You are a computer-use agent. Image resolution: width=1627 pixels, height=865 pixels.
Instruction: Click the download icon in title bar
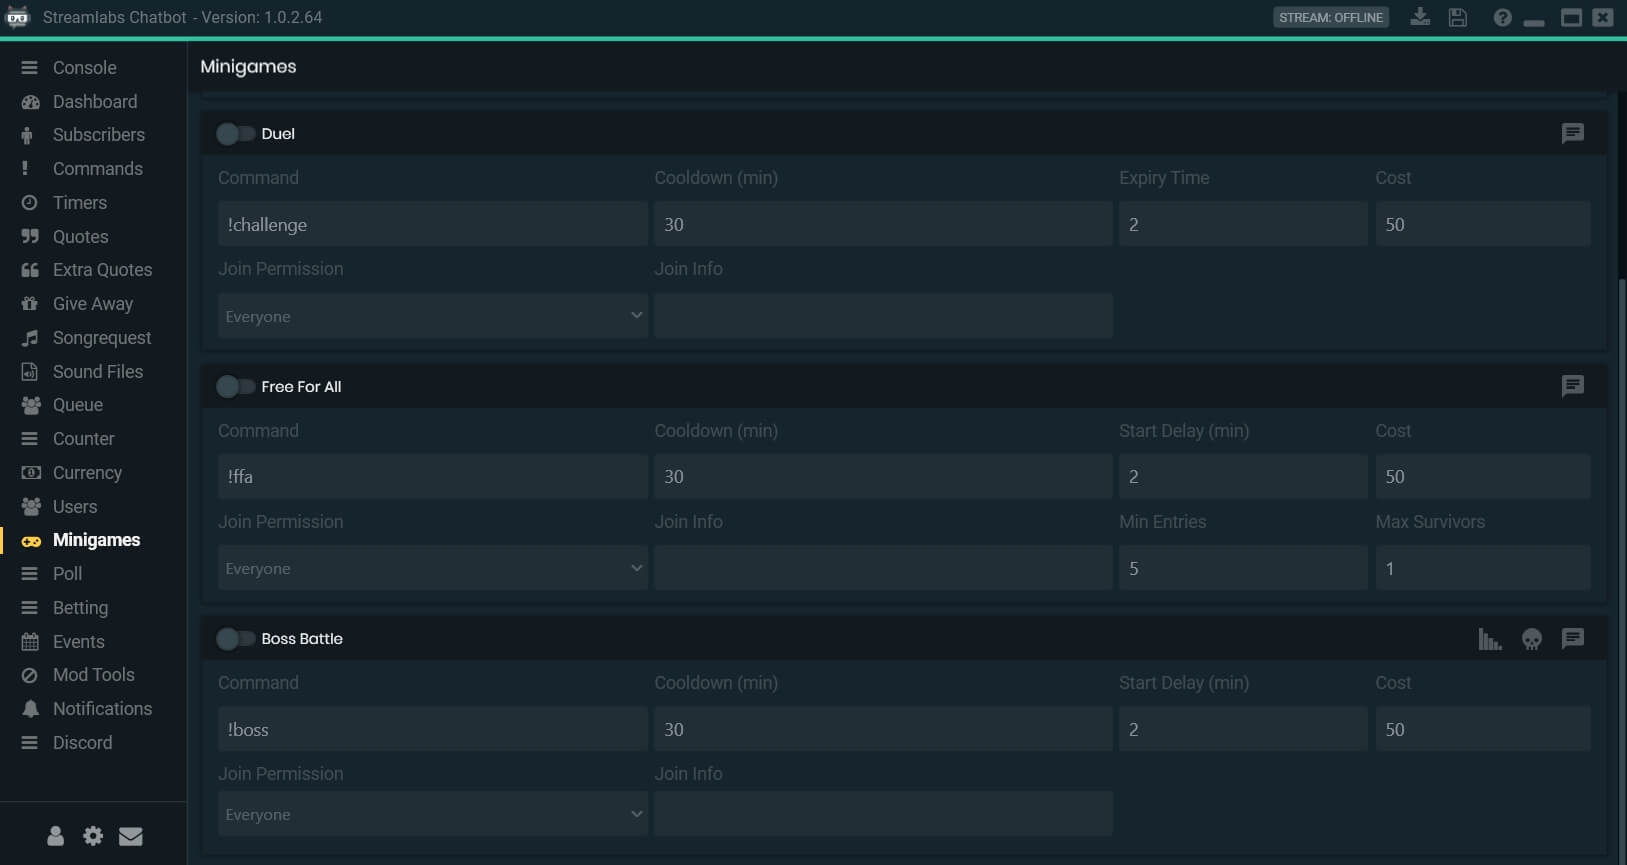(x=1420, y=17)
